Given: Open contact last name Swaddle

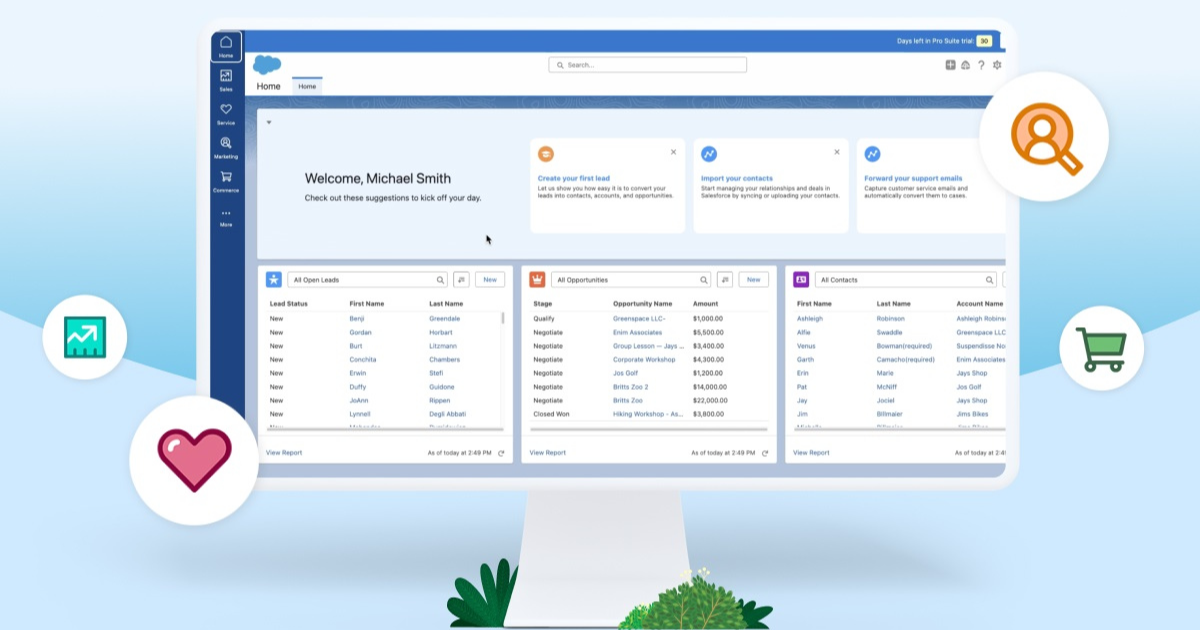Looking at the screenshot, I should 890,332.
